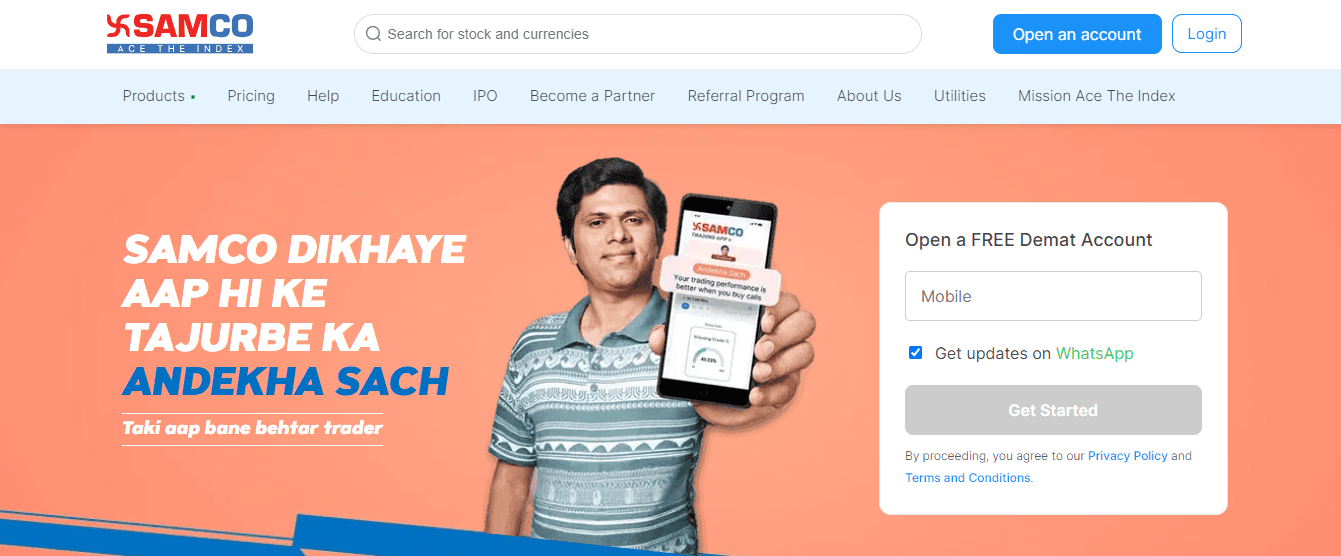Click the SAMCO logo in the header
The height and width of the screenshot is (556, 1341).
click(180, 34)
